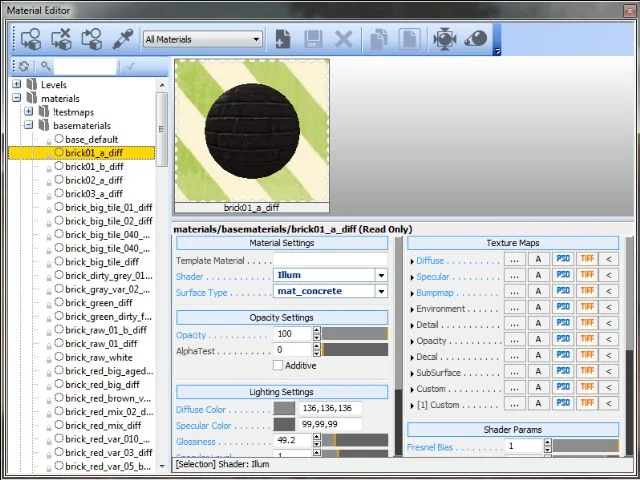Open the All Materials filter dropdown
This screenshot has height=480, width=640.
click(203, 40)
